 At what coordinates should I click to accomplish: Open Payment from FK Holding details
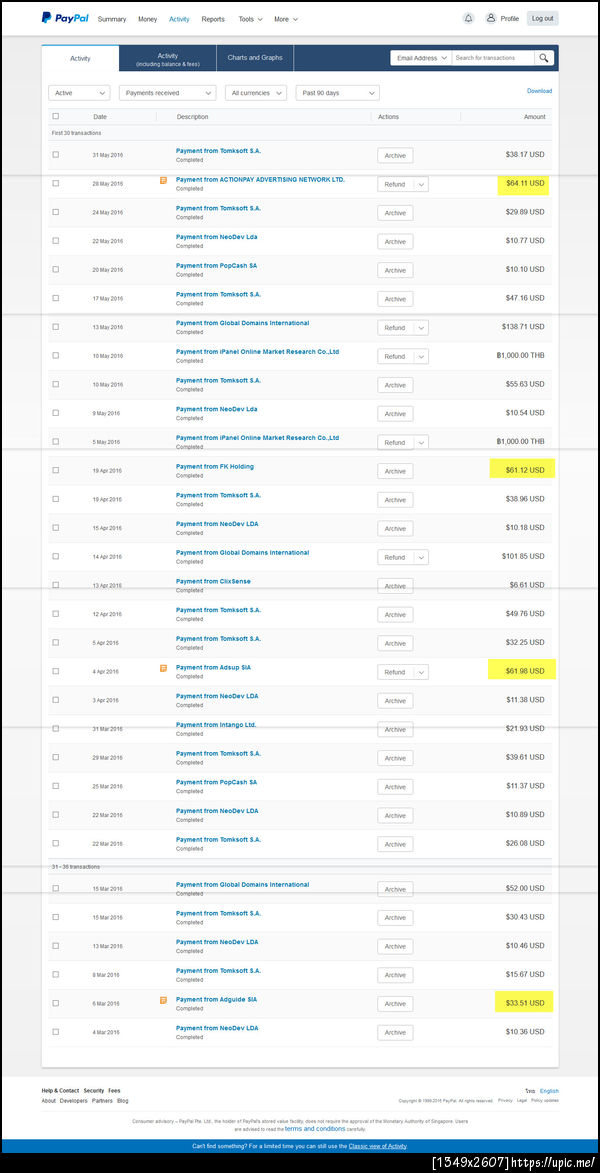click(215, 467)
